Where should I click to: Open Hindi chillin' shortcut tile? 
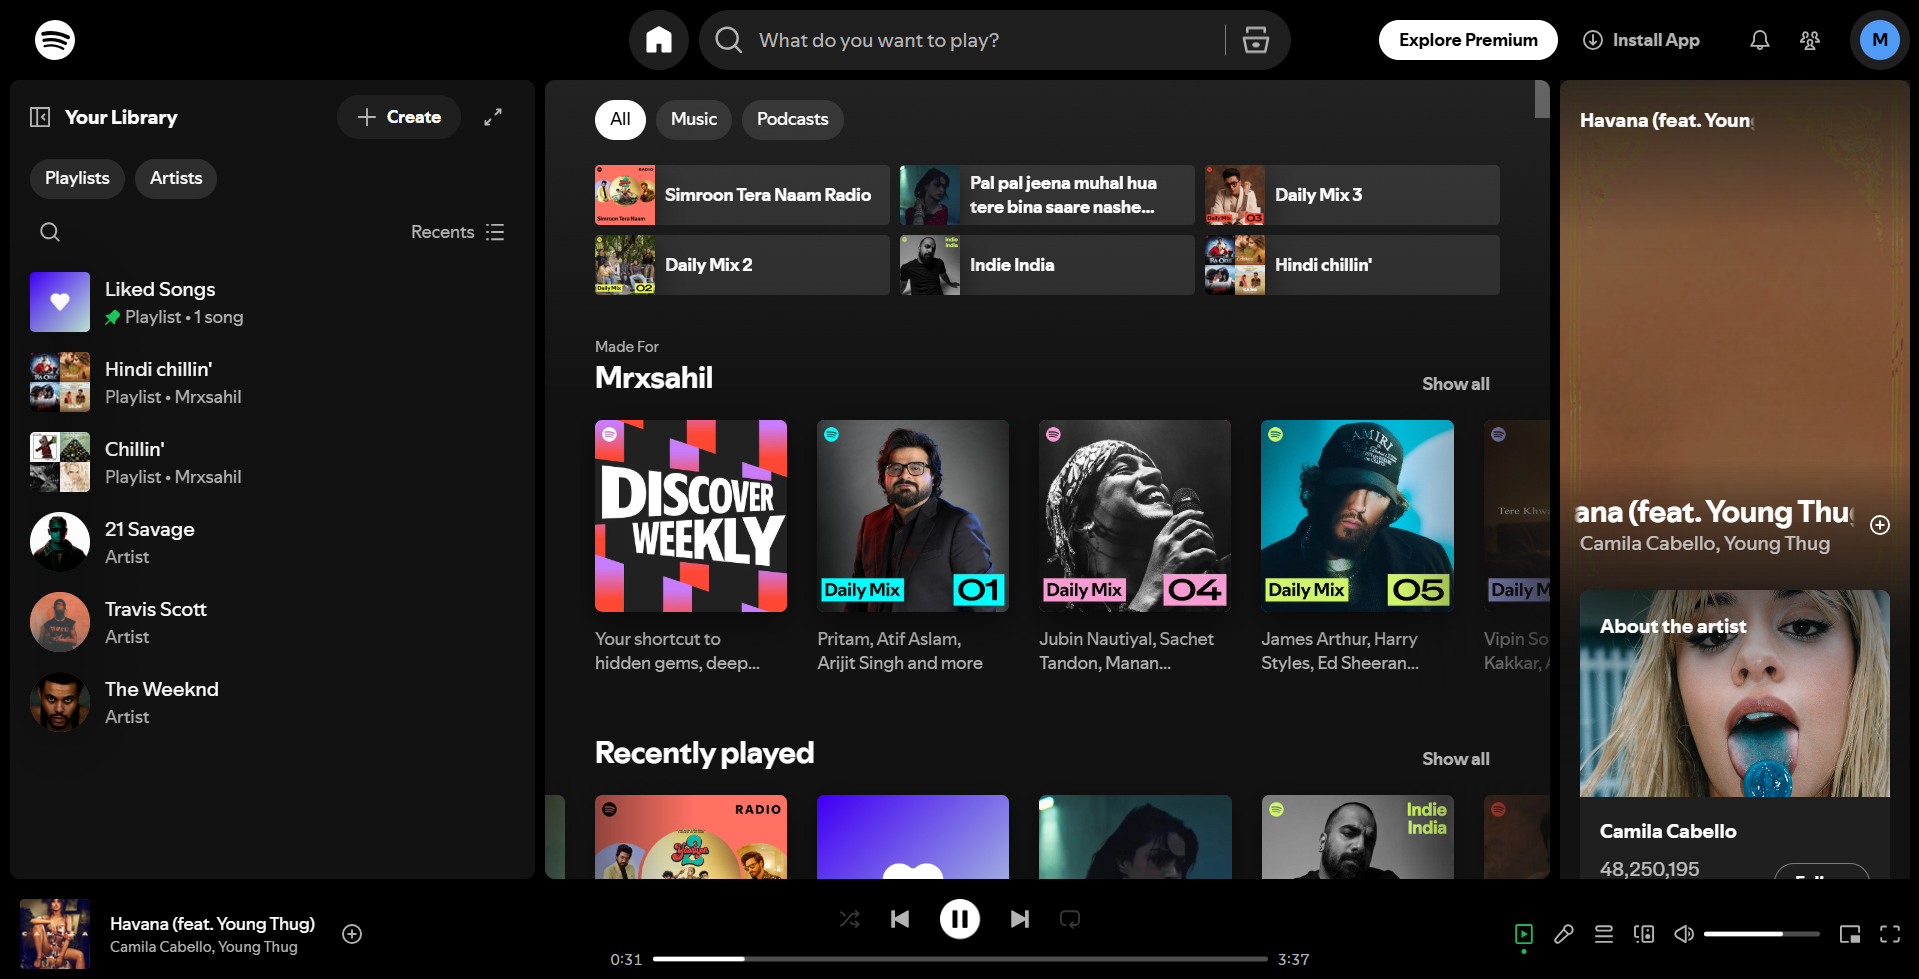1352,265
